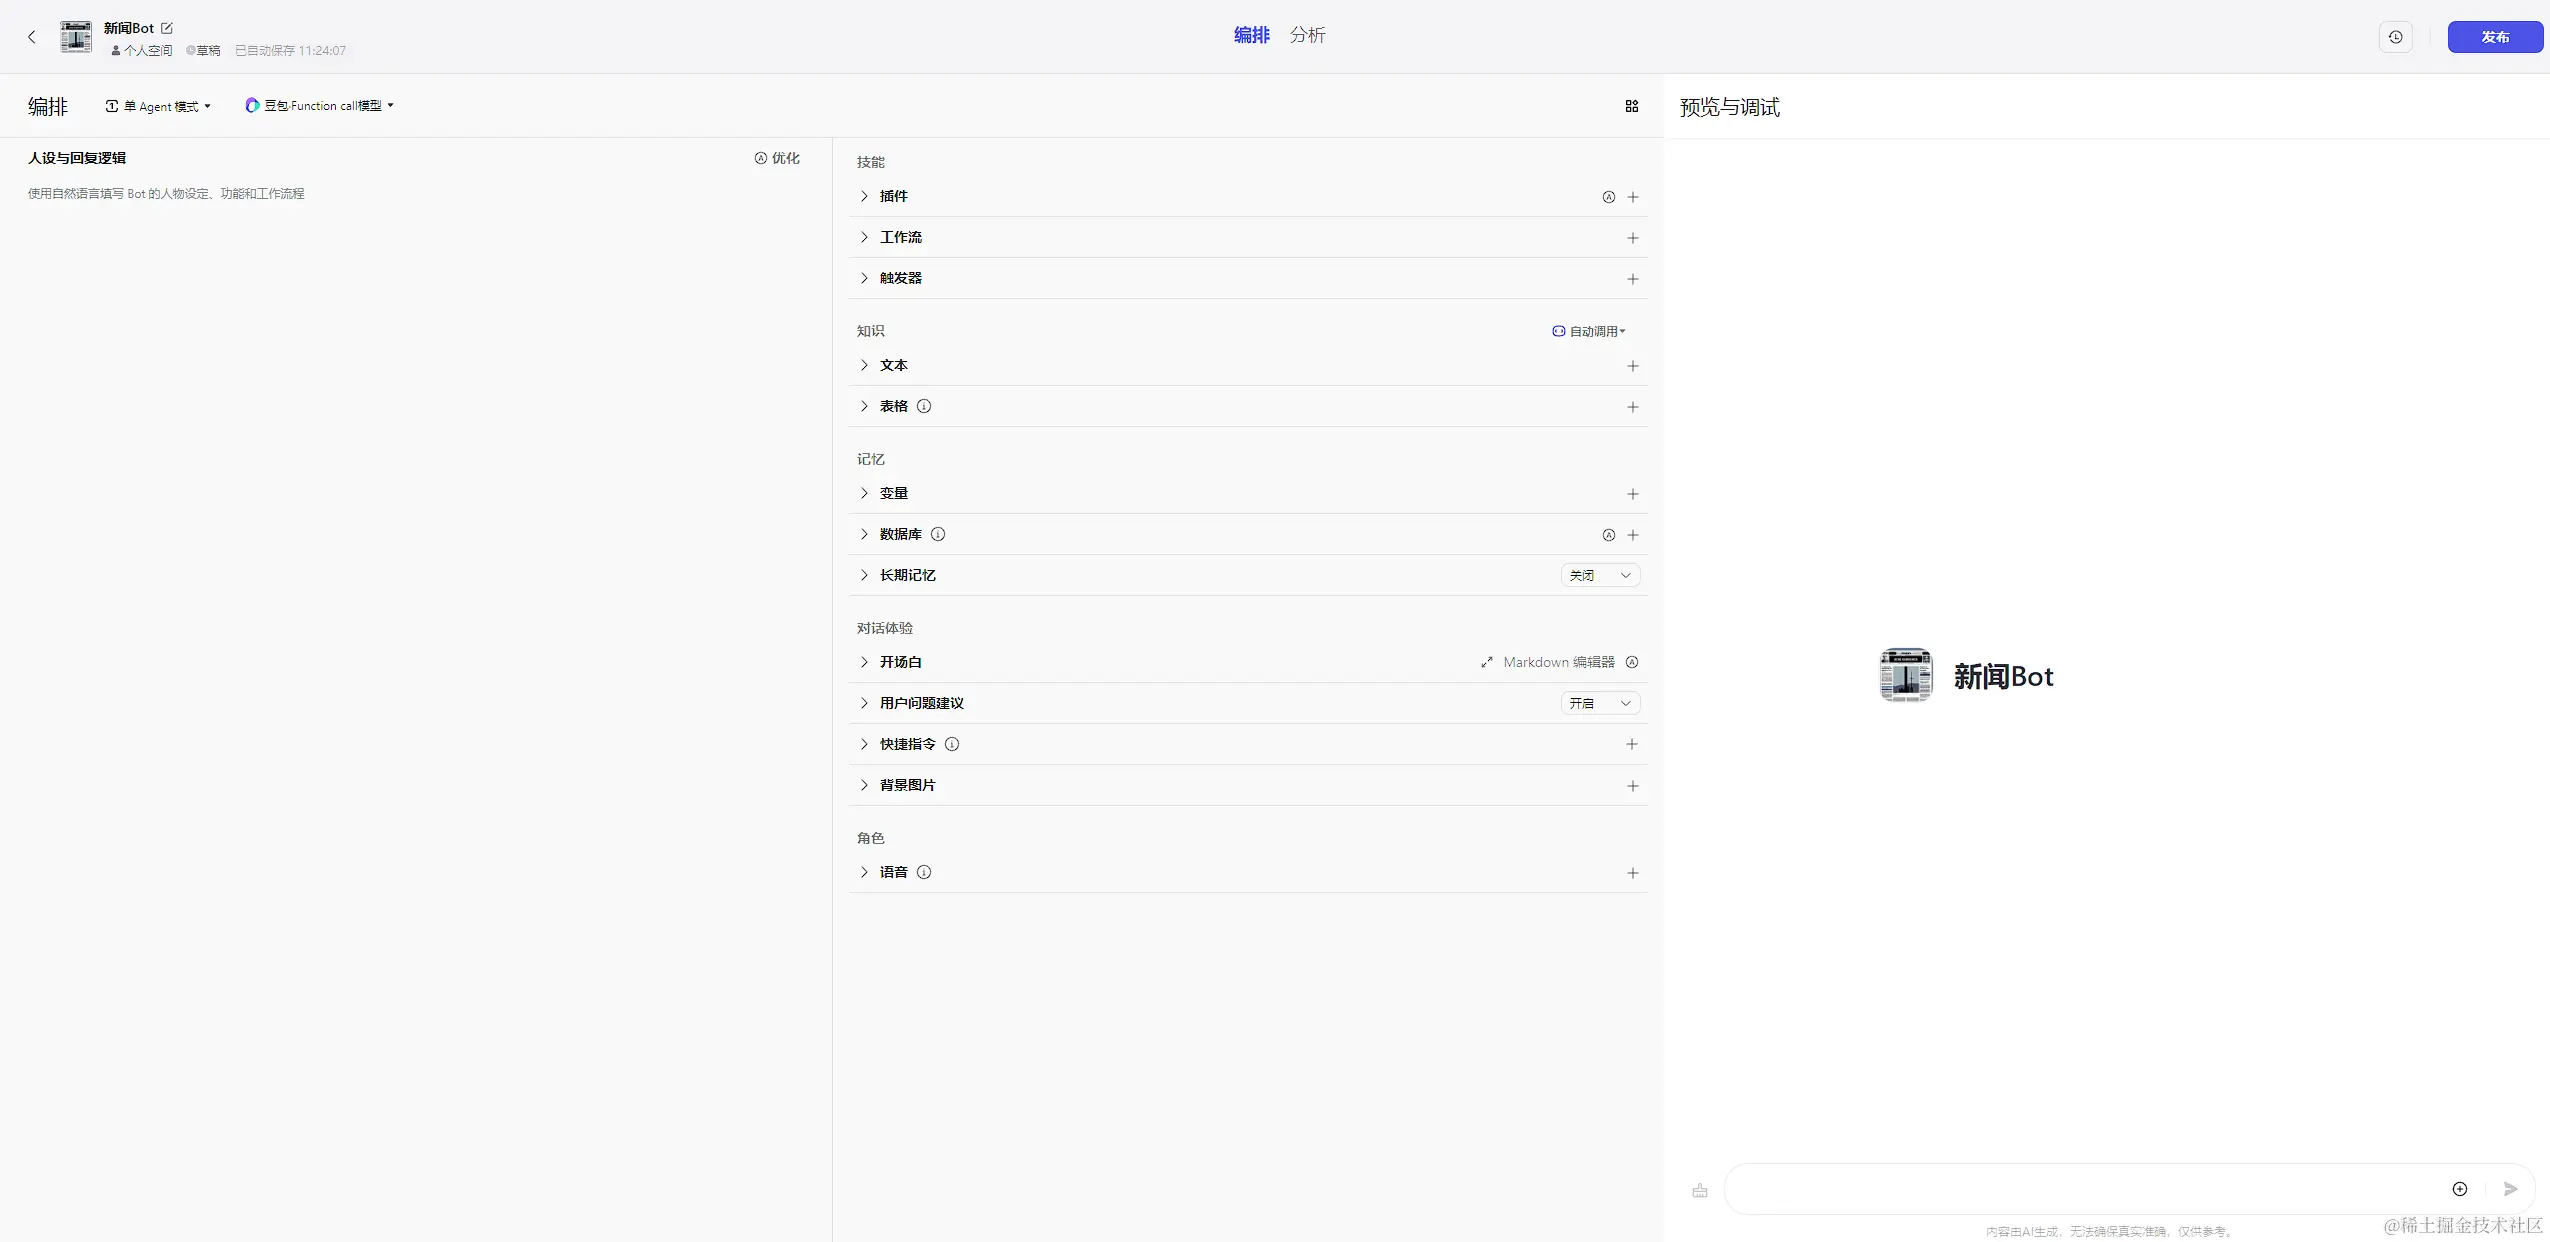Click the 发布 button

(2494, 37)
